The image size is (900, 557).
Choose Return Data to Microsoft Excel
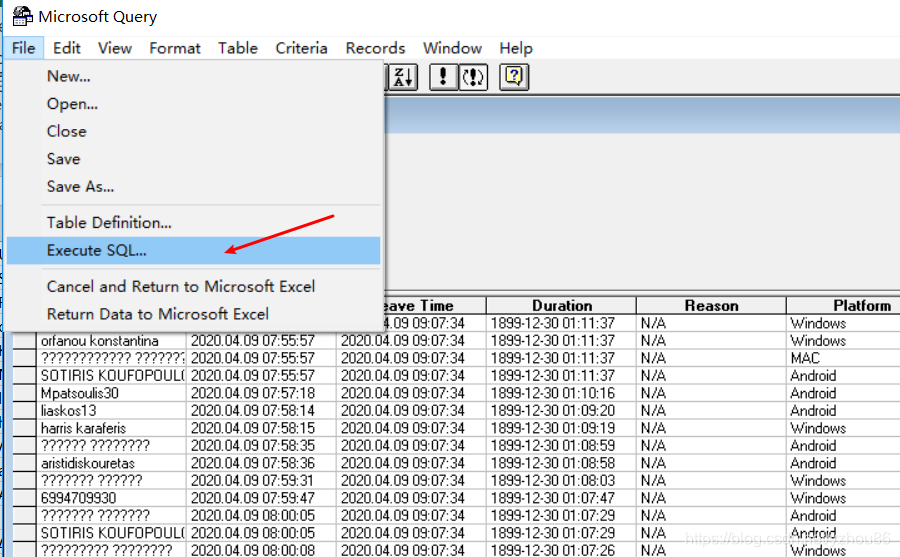(193, 314)
